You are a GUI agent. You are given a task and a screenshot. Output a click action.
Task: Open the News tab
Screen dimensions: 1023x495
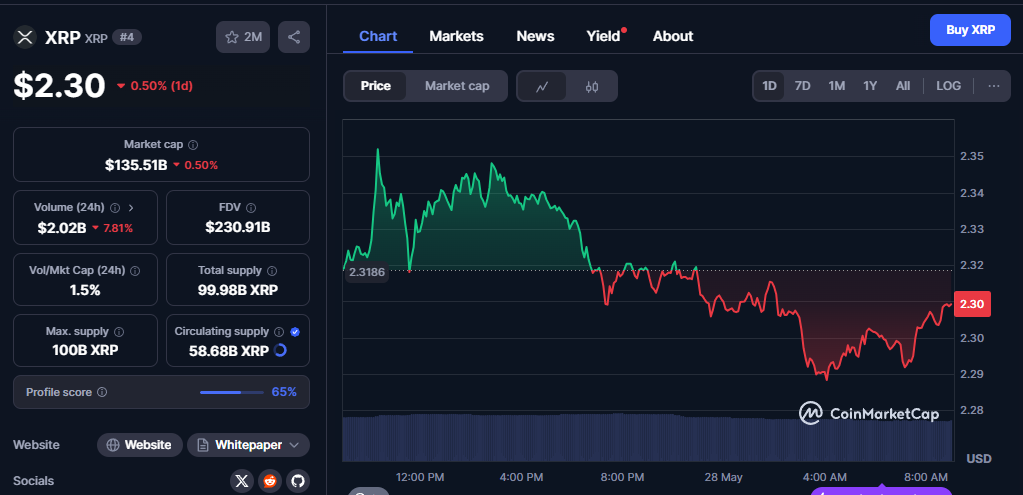[x=535, y=36]
